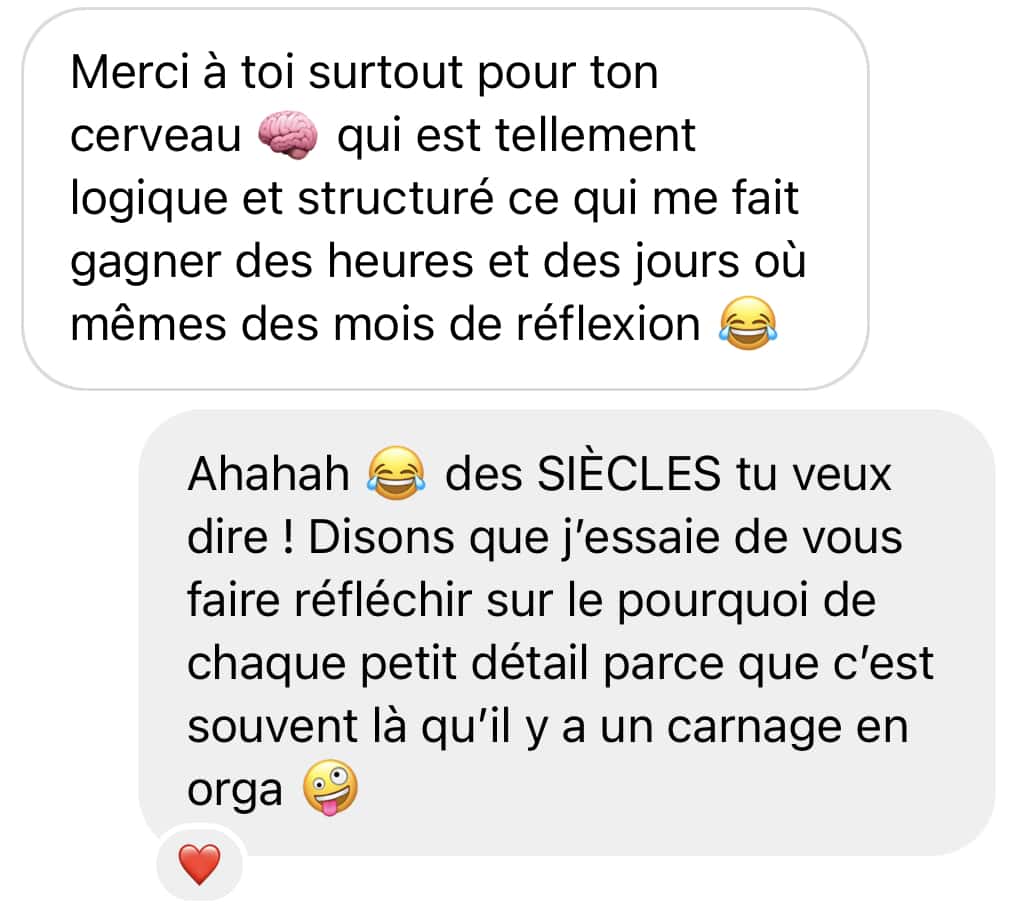Viewport: 1032px width, 917px height.
Task: Select the grey "Ahahah" reply bubble
Action: tap(567, 633)
